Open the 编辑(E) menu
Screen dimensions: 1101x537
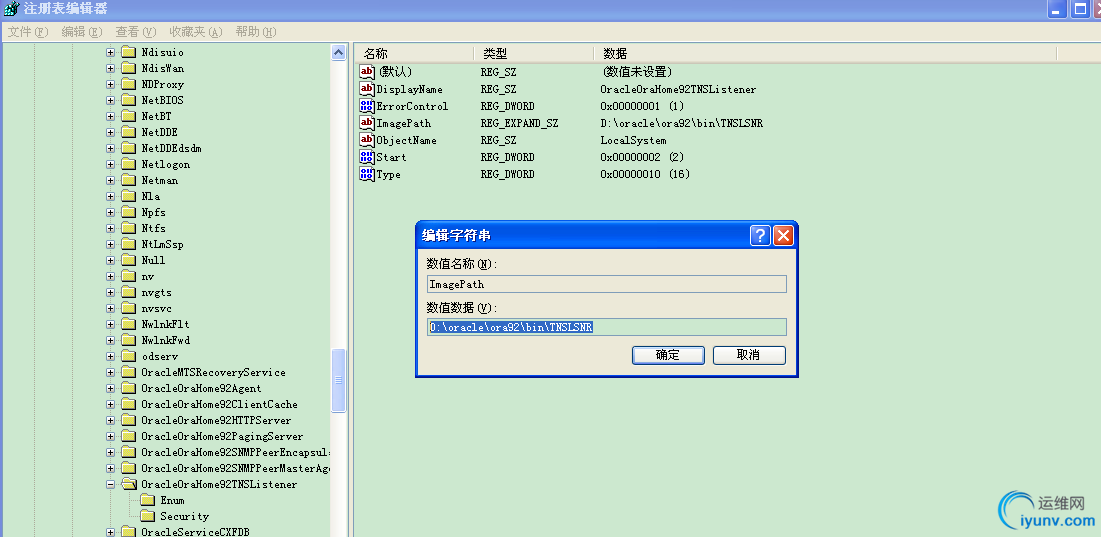point(82,32)
